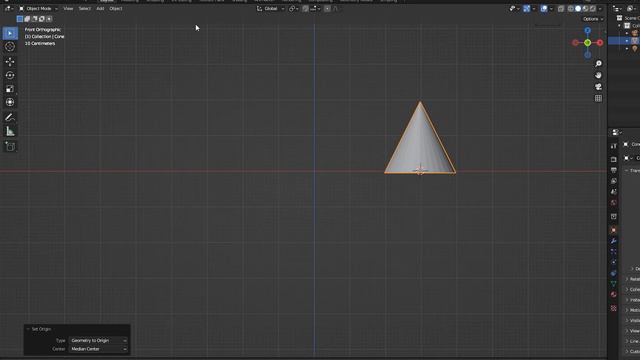Switch orthographic/perspective with the grid icon
640x360 pixels.
coord(598,98)
